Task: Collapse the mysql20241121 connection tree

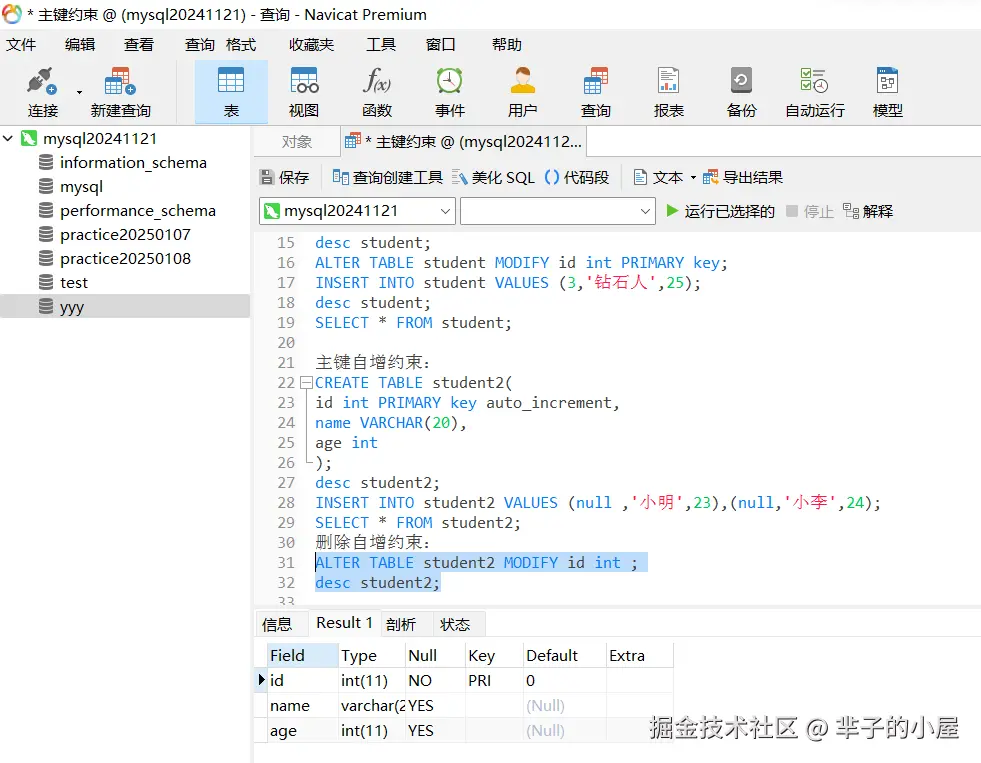Action: (x=8, y=138)
